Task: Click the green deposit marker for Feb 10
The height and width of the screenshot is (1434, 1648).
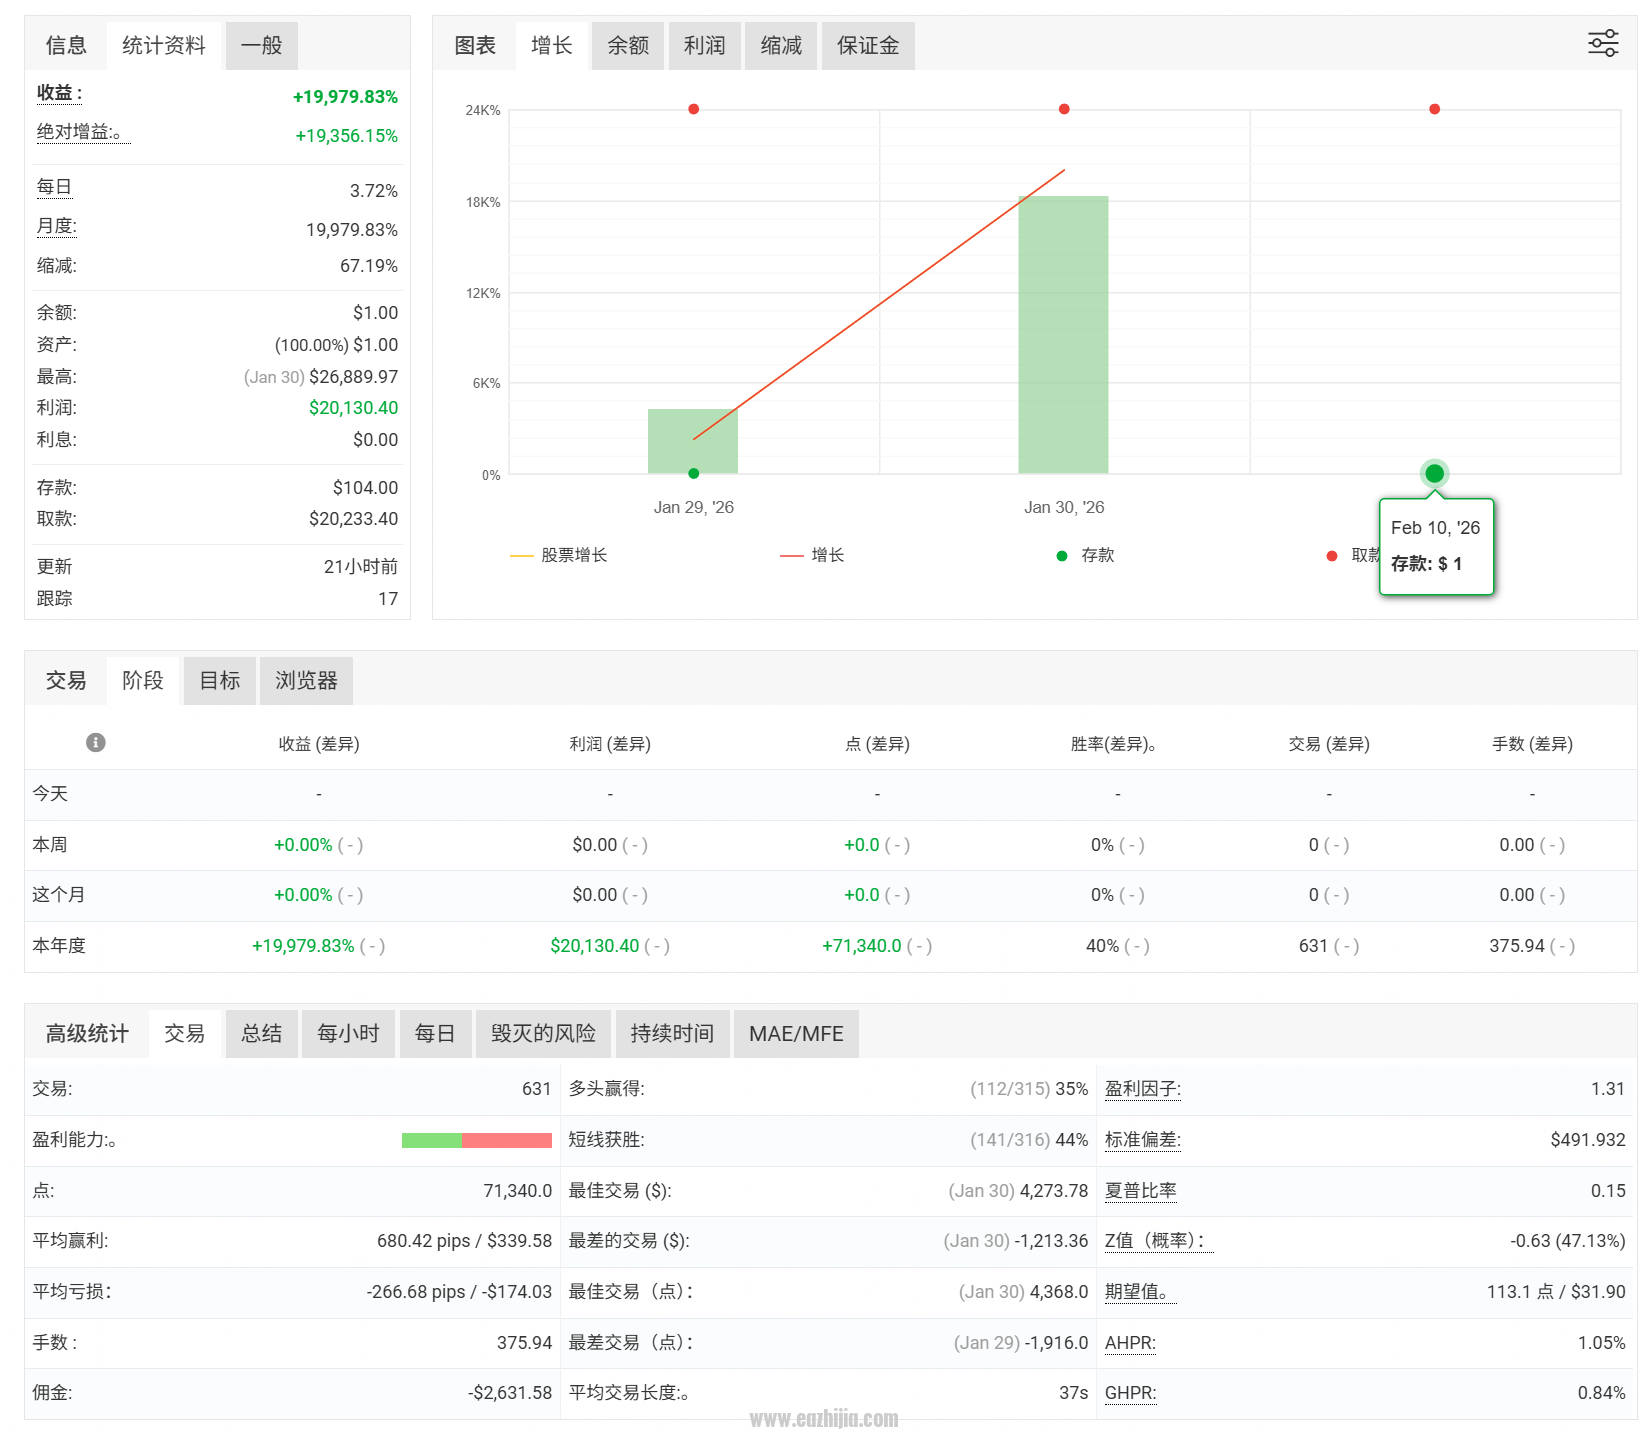Action: coord(1434,473)
